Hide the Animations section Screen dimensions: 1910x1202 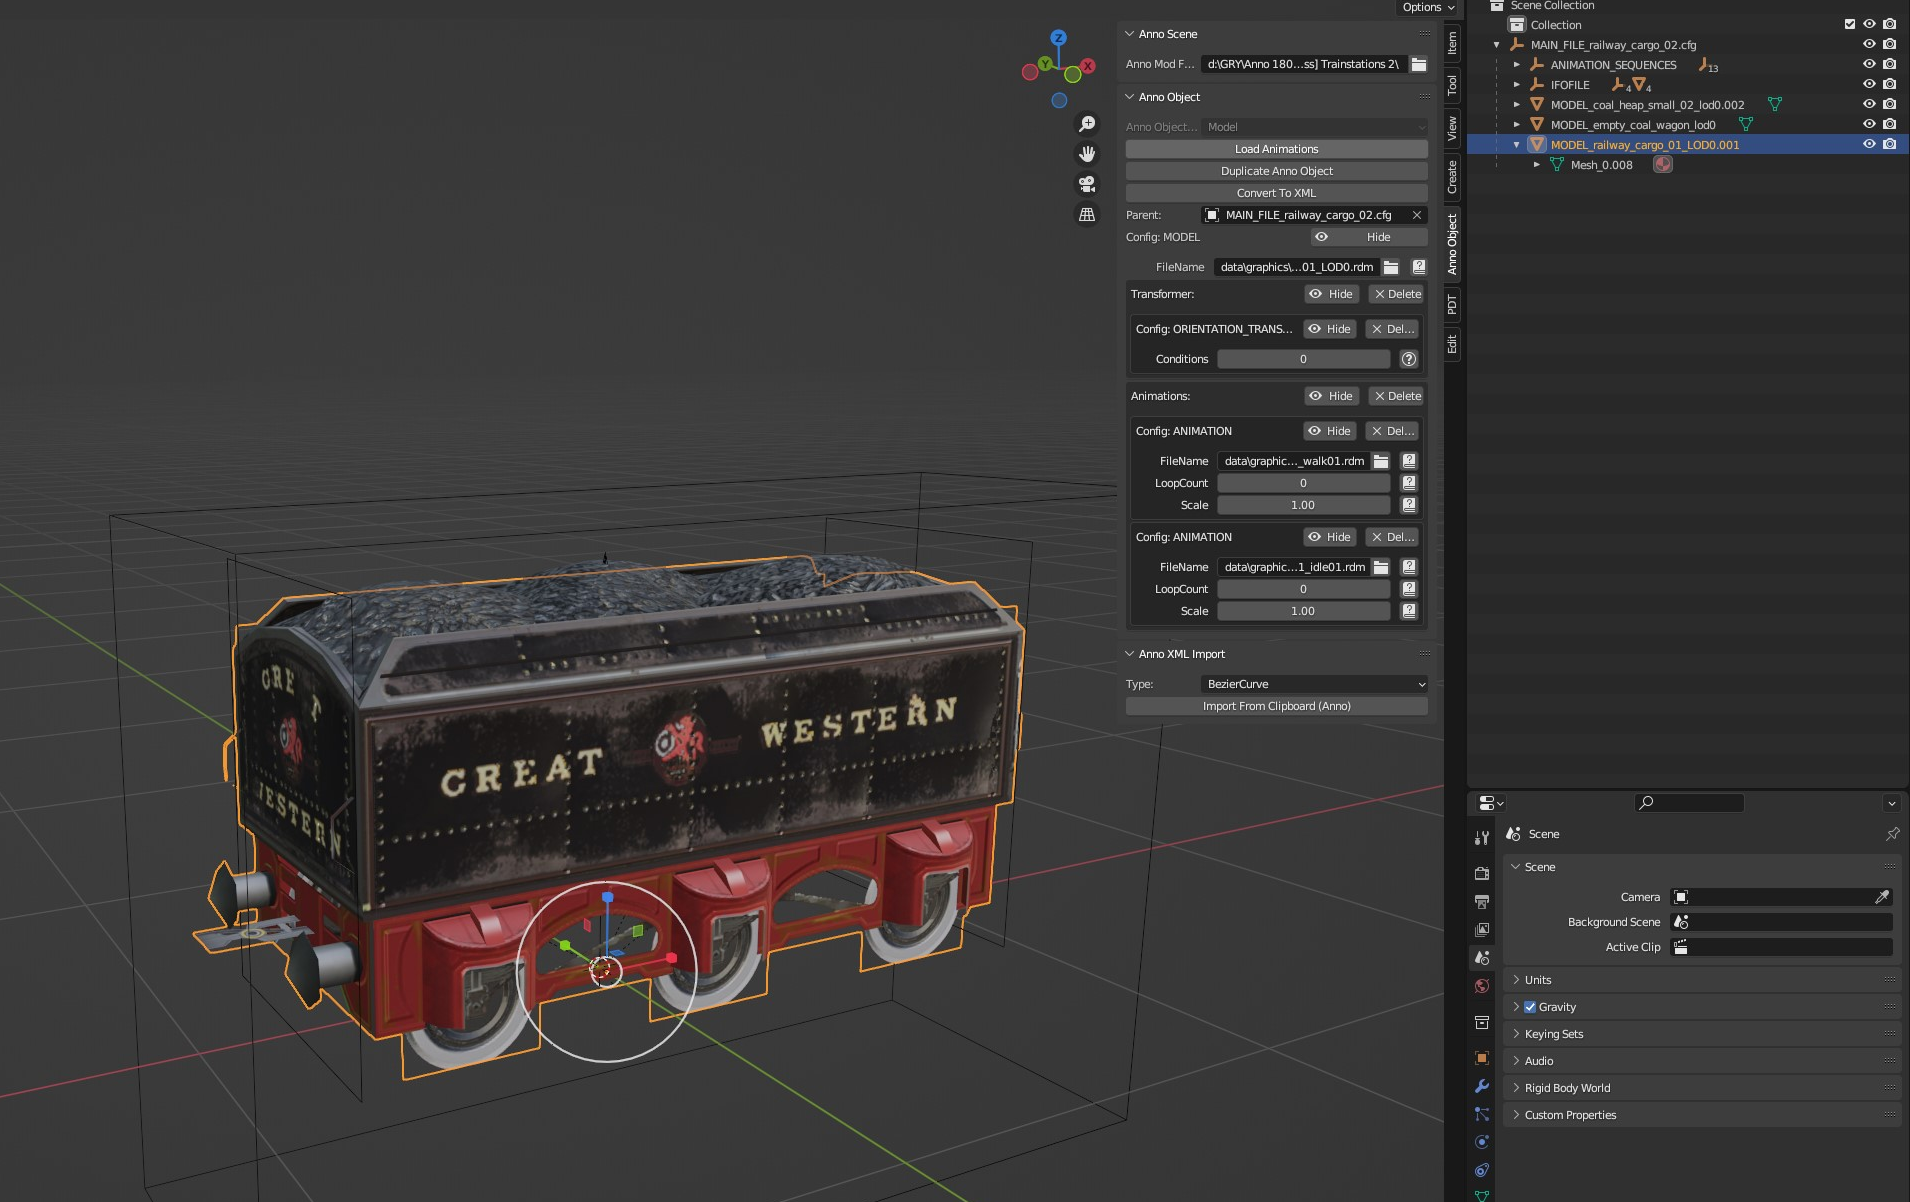click(1330, 396)
